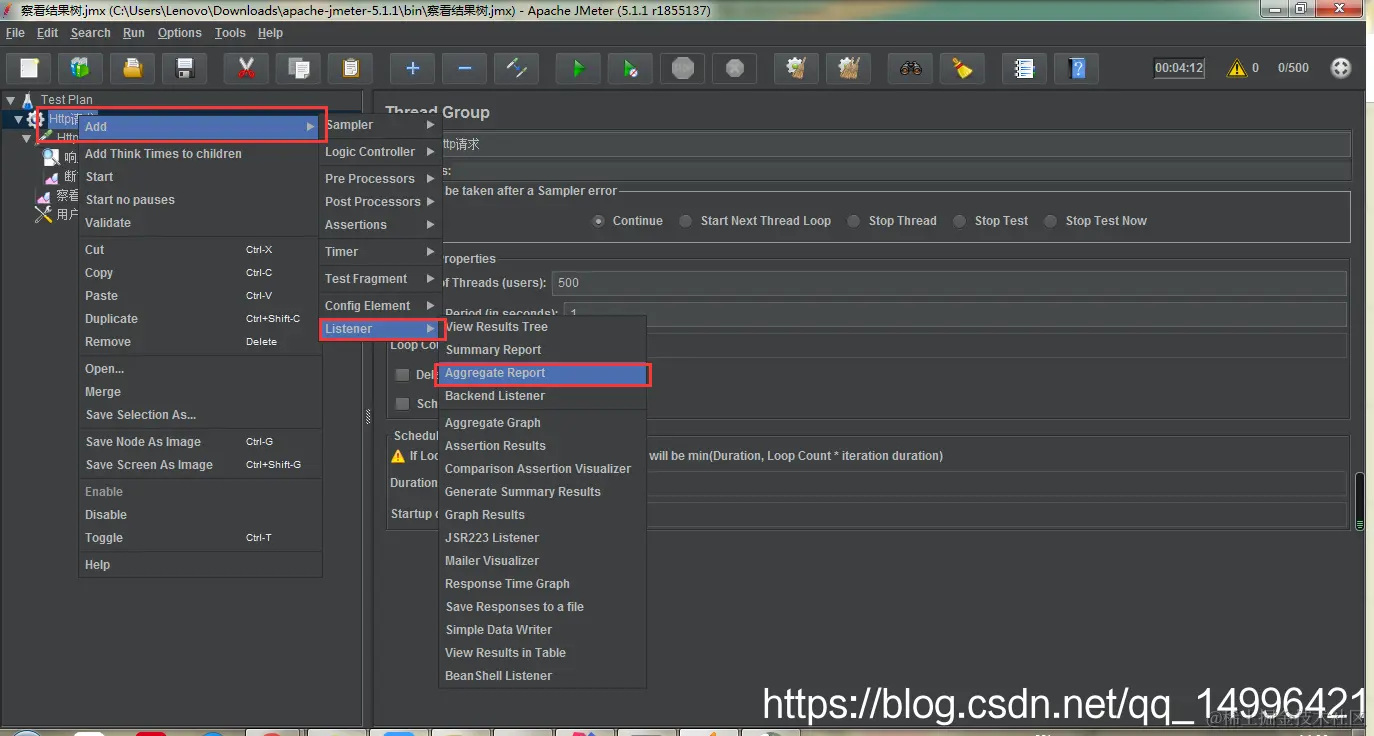The width and height of the screenshot is (1374, 736).
Task: Open the Run menu
Action: [x=134, y=33]
